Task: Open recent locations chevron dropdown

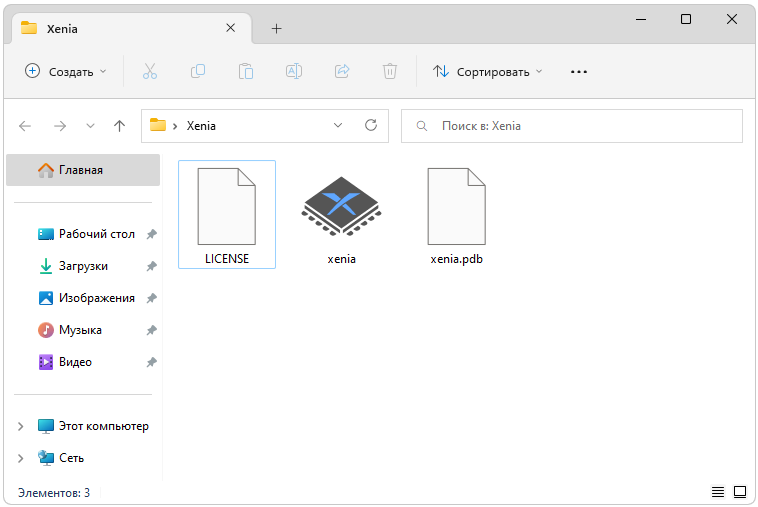Action: (90, 126)
